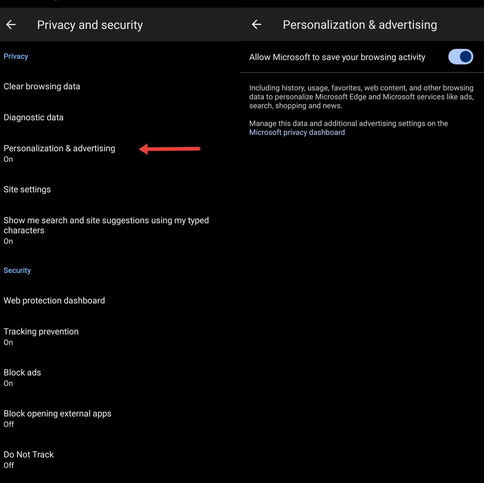Open Personalization & advertising setting
The image size is (484, 483).
pos(120,153)
